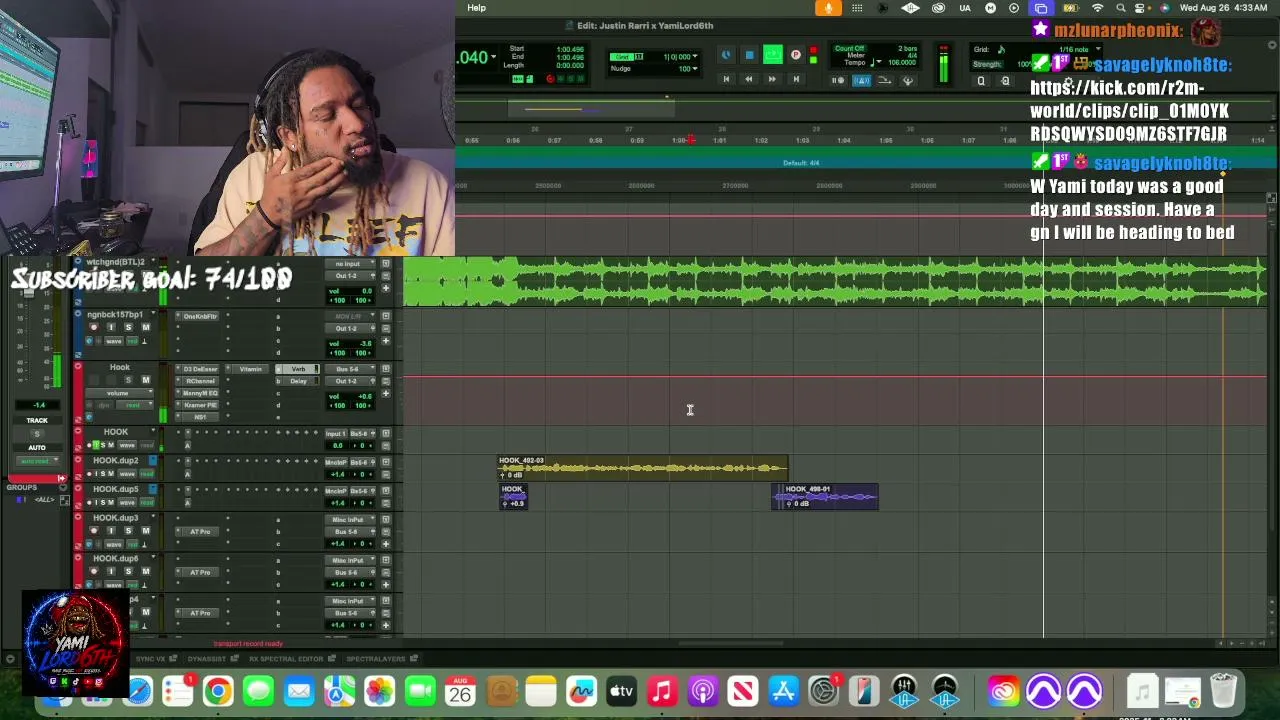The width and height of the screenshot is (1280, 720).
Task: Open Music from the Dock
Action: 662,691
